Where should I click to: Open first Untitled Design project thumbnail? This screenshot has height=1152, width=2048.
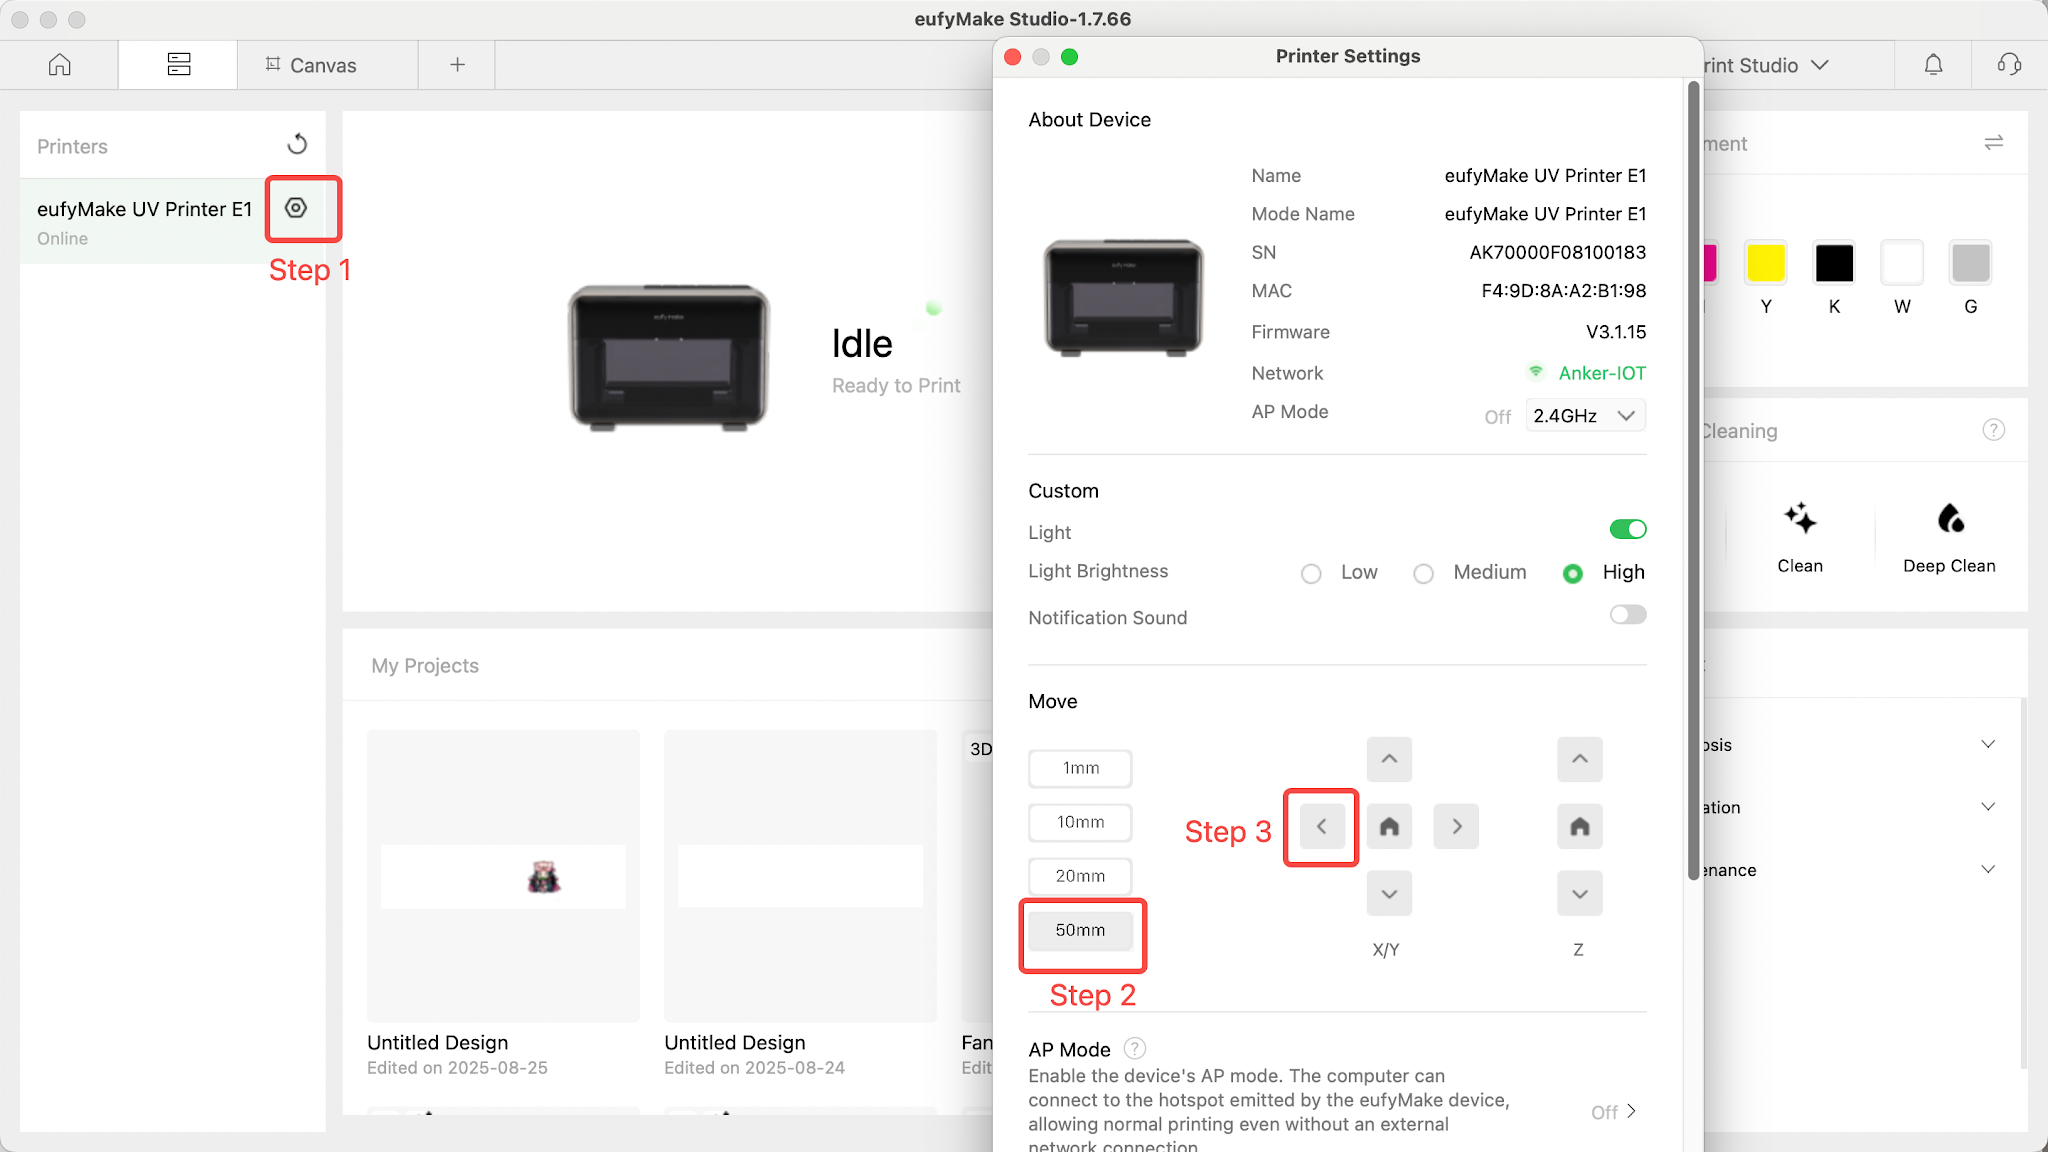coord(503,876)
